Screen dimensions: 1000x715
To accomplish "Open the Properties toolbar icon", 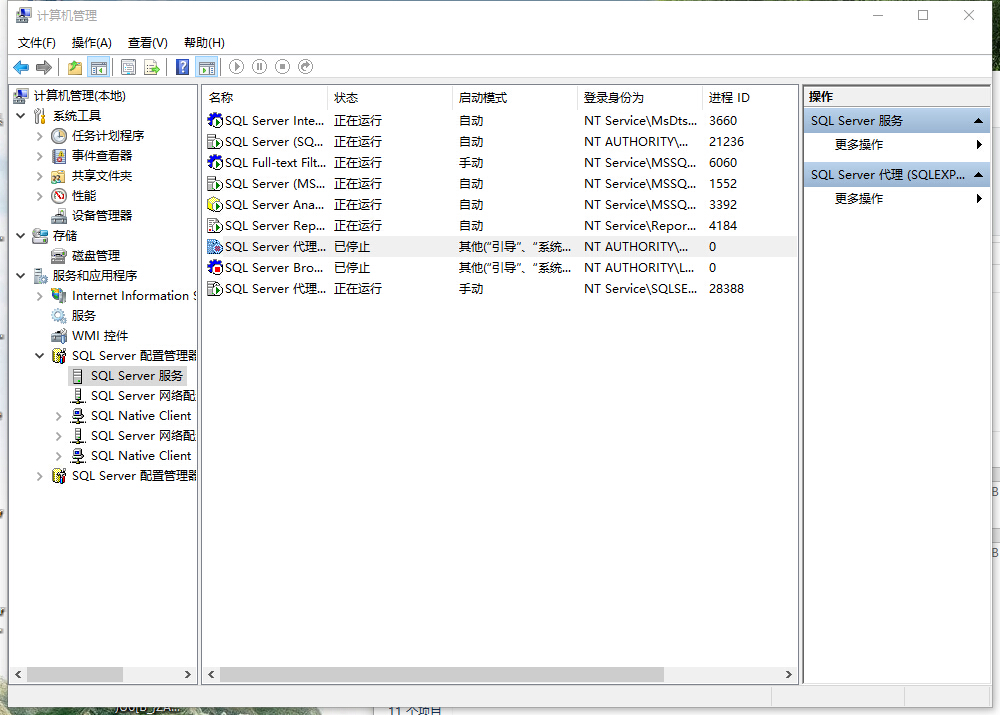I will click(128, 67).
